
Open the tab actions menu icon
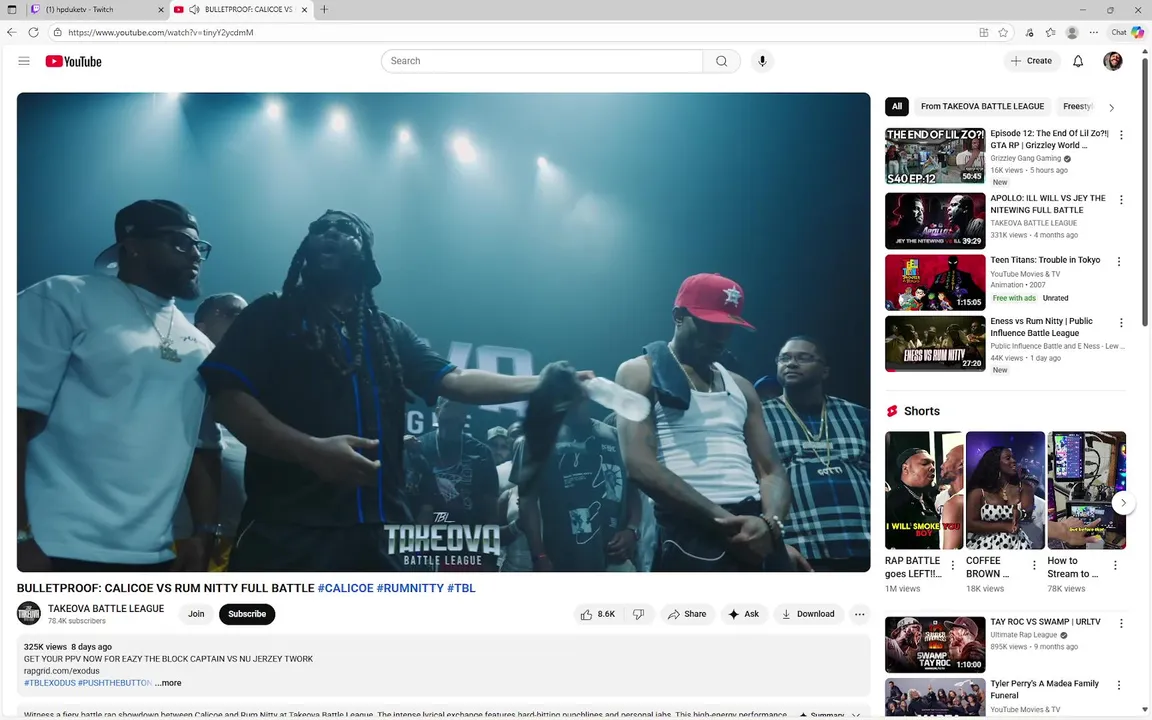click(x=12, y=10)
